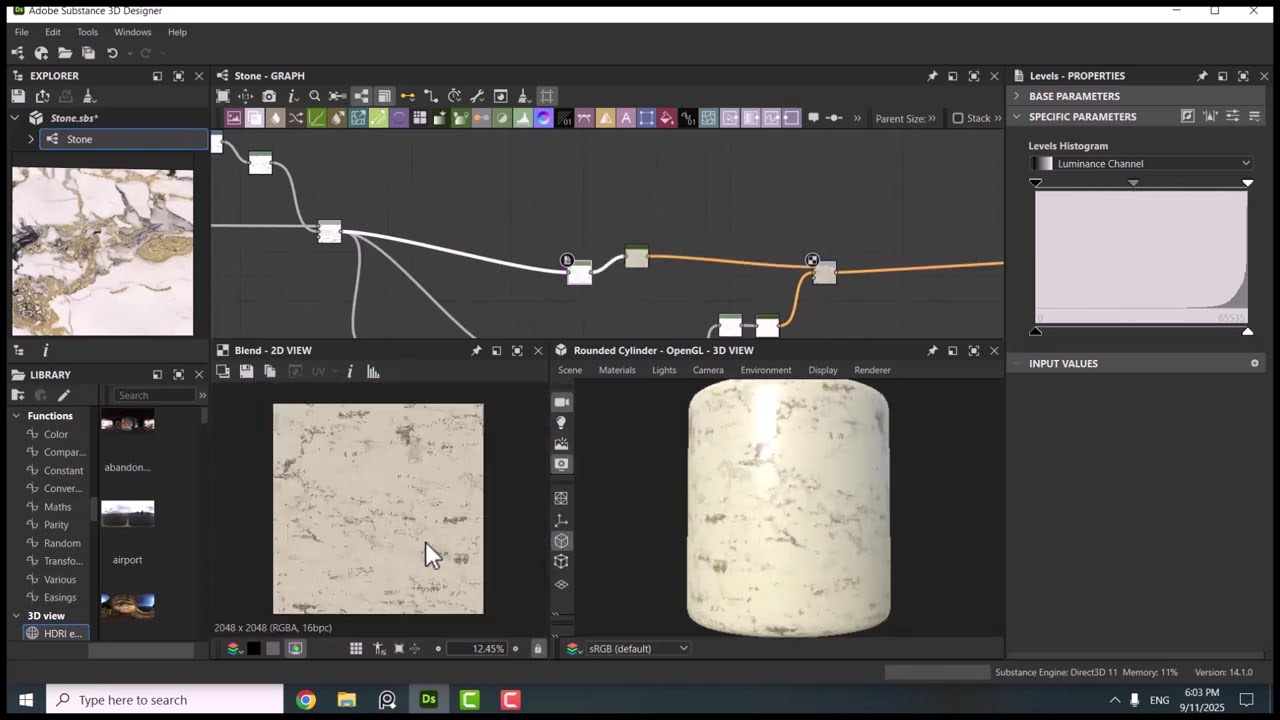1280x720 pixels.
Task: Click the axis gizmo icon in 3D view sidebar
Action: 561,520
